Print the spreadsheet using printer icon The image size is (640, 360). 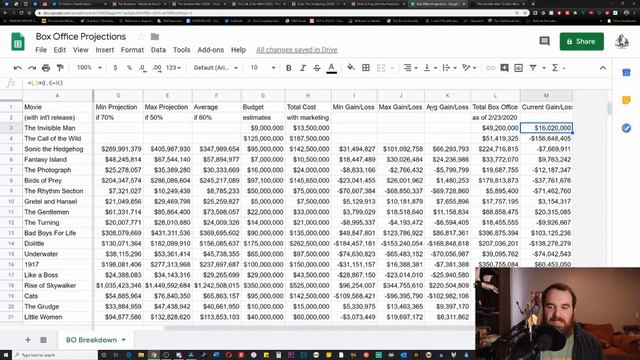point(46,68)
